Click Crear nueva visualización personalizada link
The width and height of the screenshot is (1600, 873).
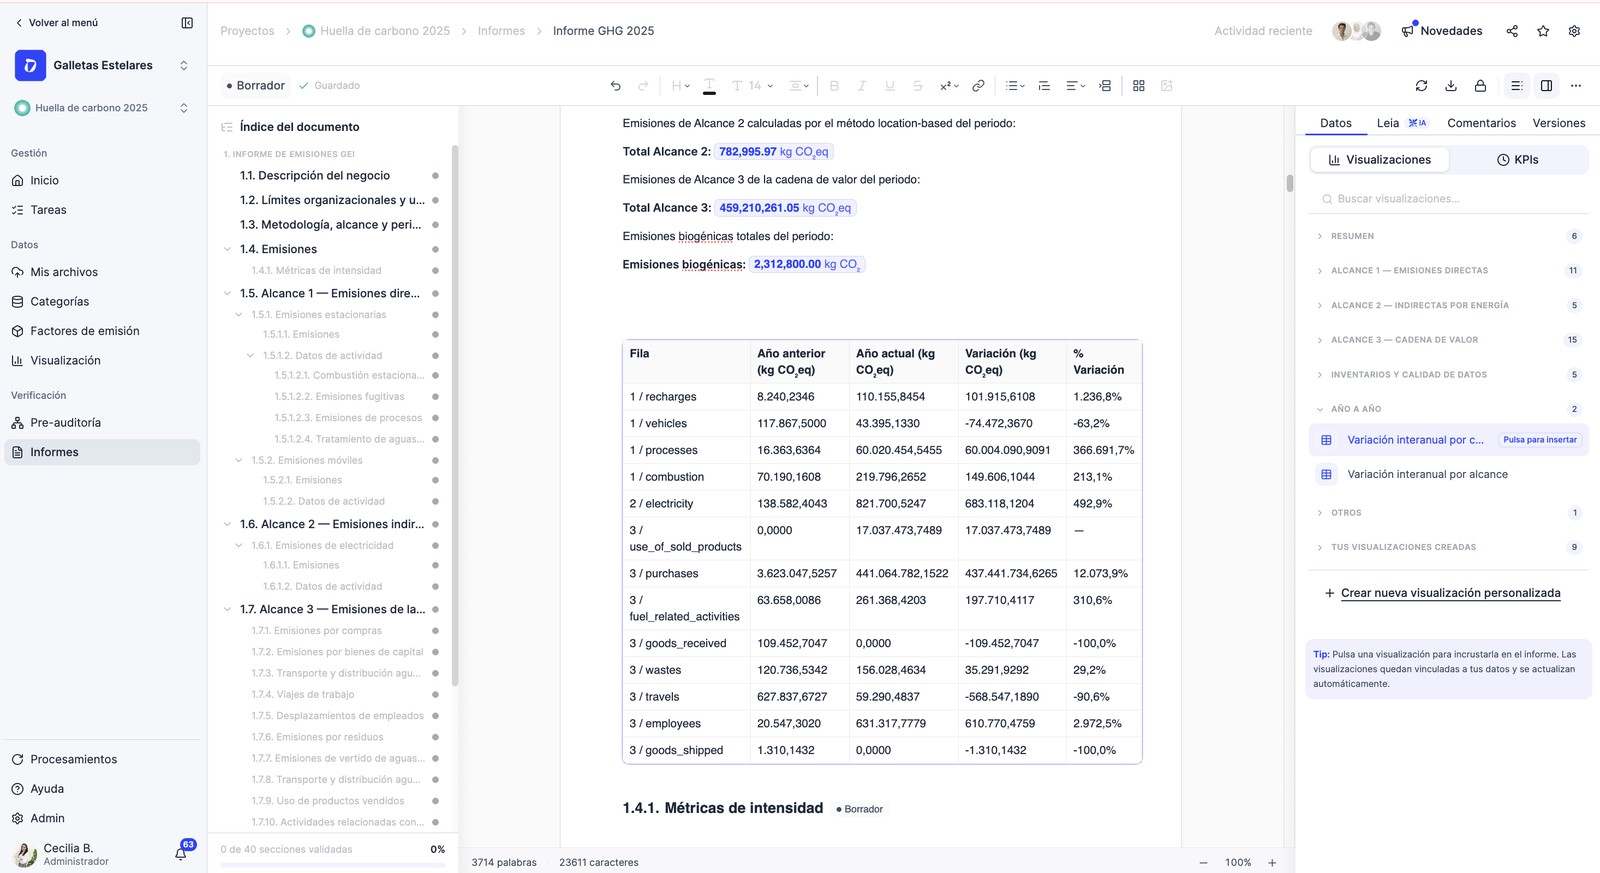[1450, 593]
